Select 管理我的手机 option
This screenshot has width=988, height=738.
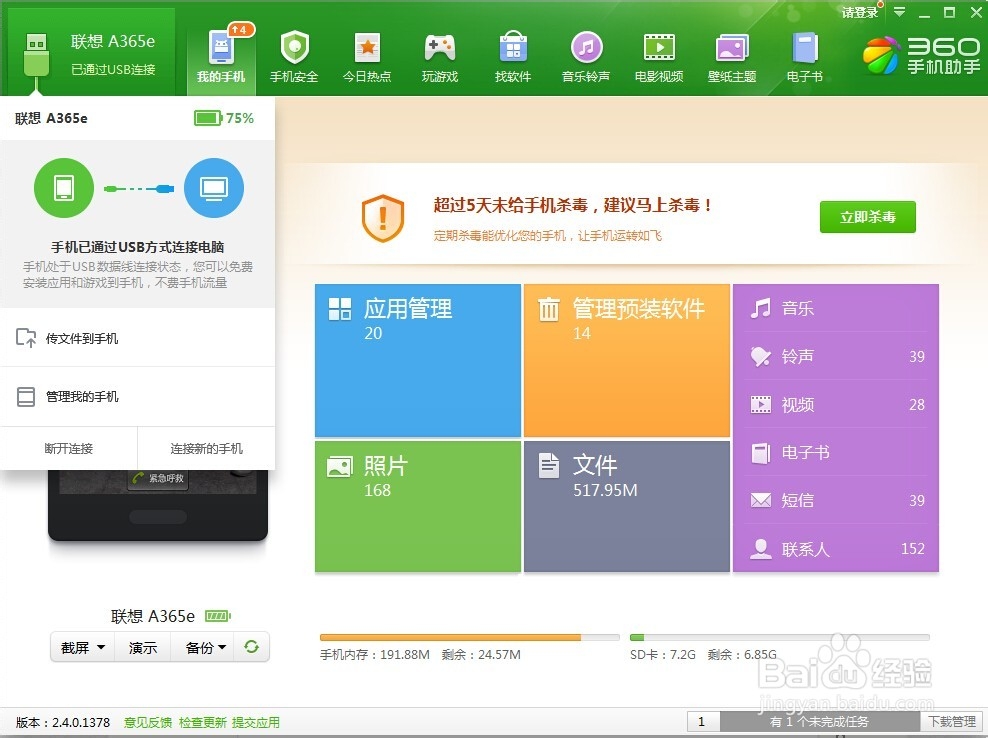pyautogui.click(x=137, y=396)
